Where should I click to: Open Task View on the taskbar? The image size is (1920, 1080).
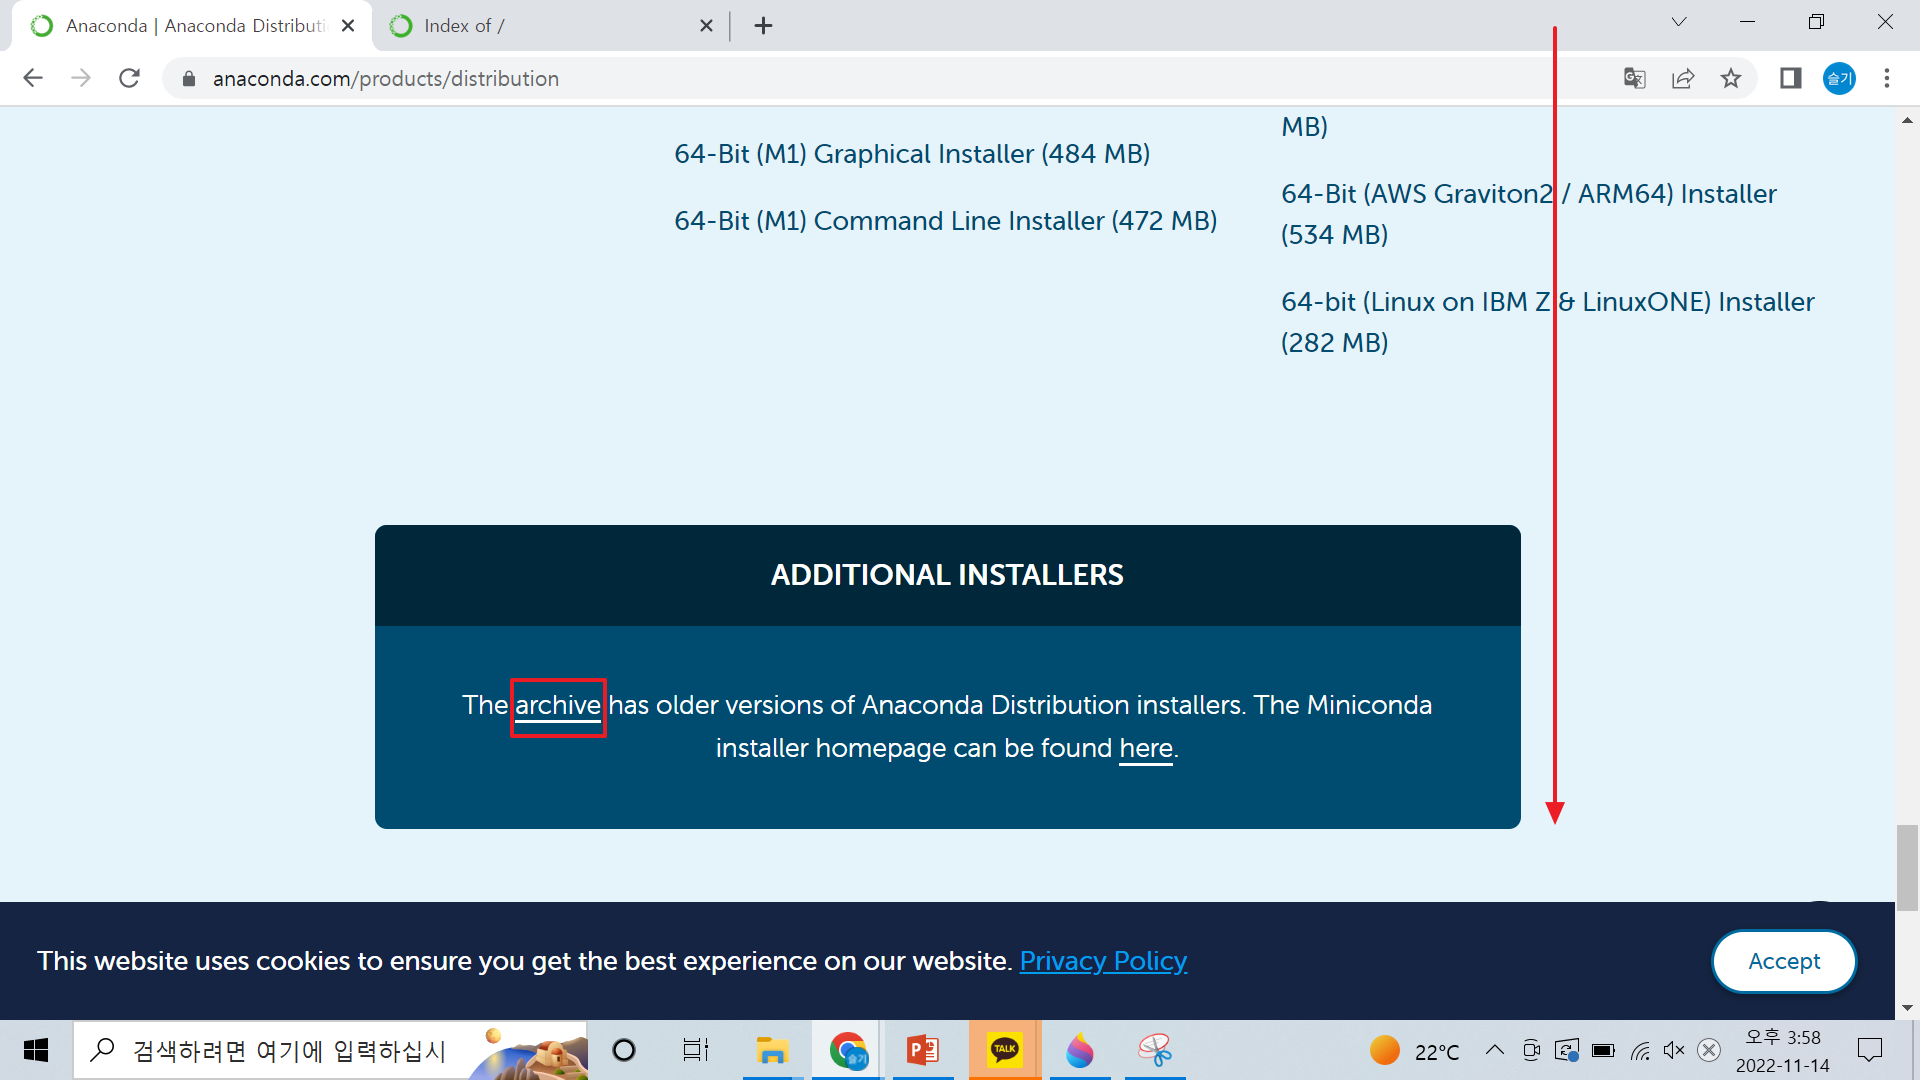click(x=696, y=1050)
